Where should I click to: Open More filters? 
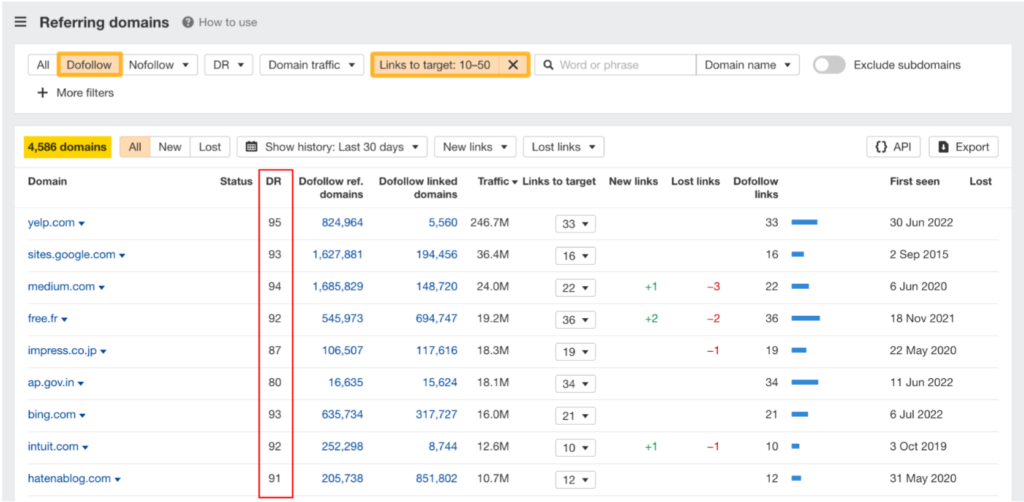pyautogui.click(x=76, y=93)
